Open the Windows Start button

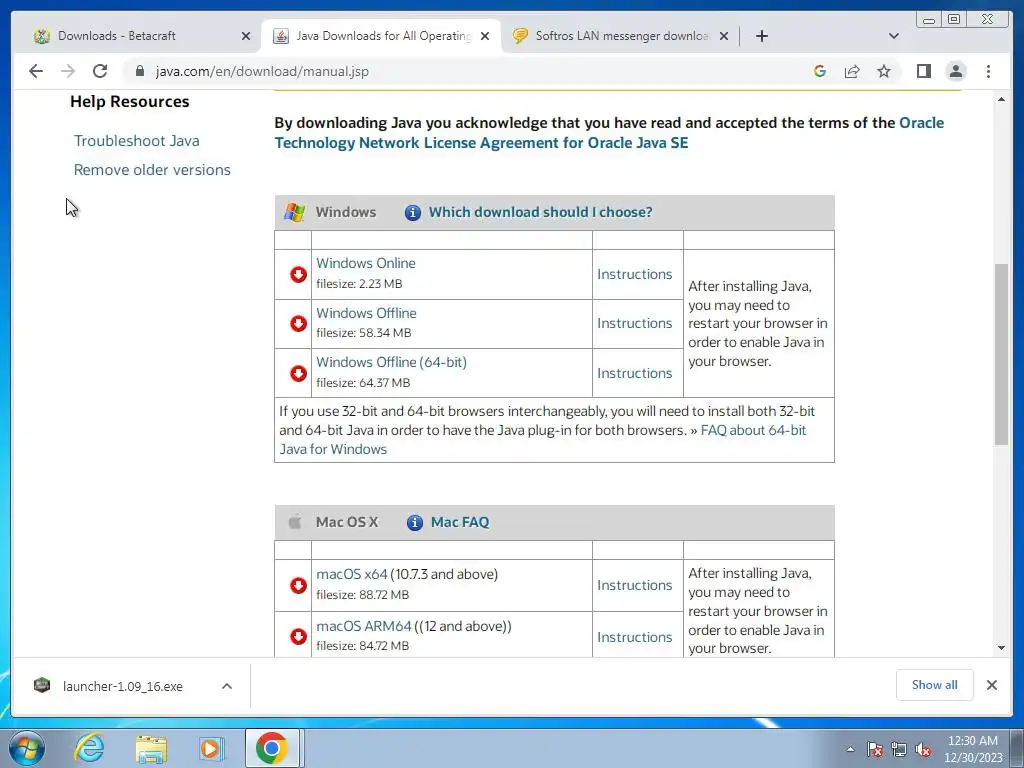27,748
